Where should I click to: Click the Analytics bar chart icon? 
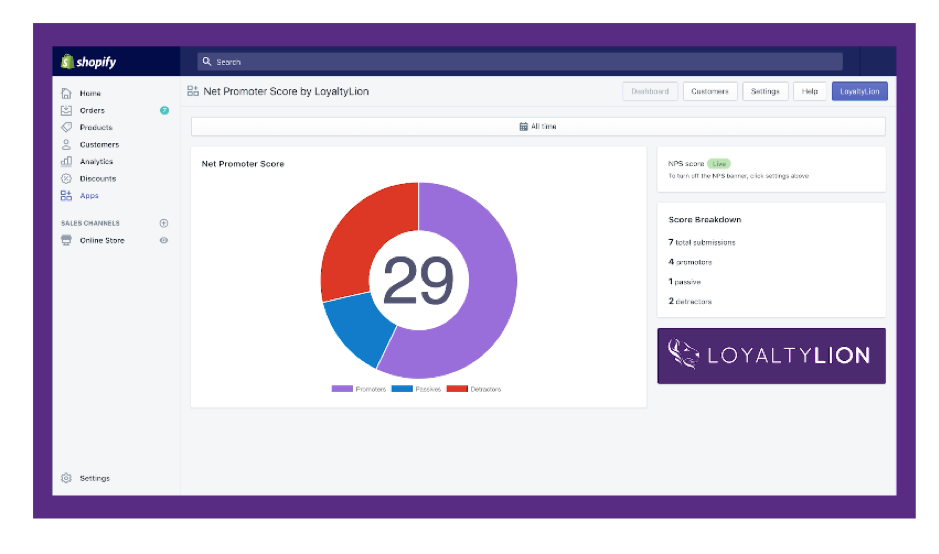(66, 161)
